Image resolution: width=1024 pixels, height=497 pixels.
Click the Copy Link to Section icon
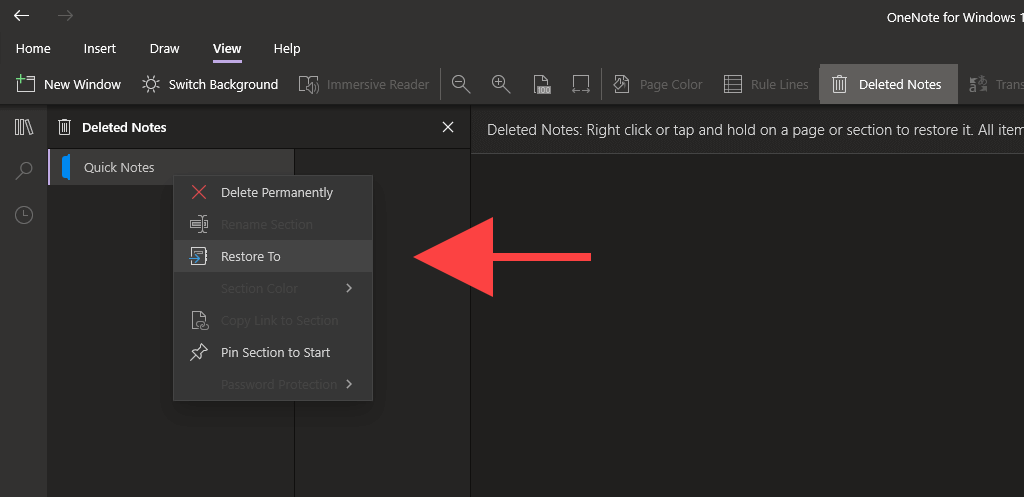199,320
